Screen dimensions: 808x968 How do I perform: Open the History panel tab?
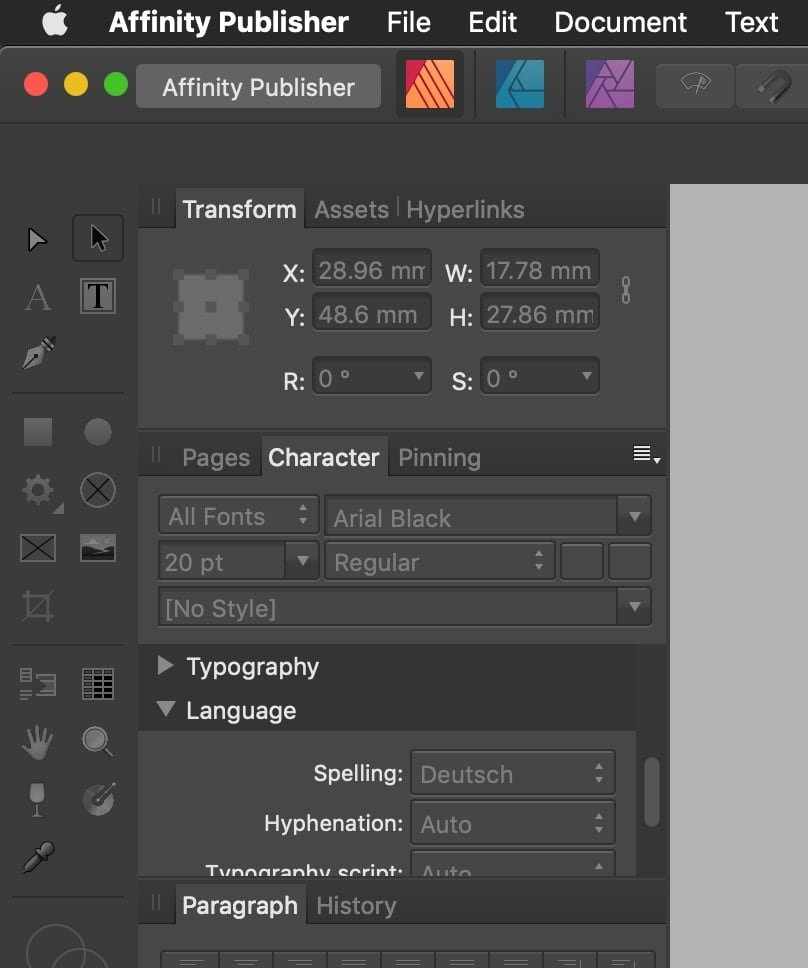click(x=356, y=906)
